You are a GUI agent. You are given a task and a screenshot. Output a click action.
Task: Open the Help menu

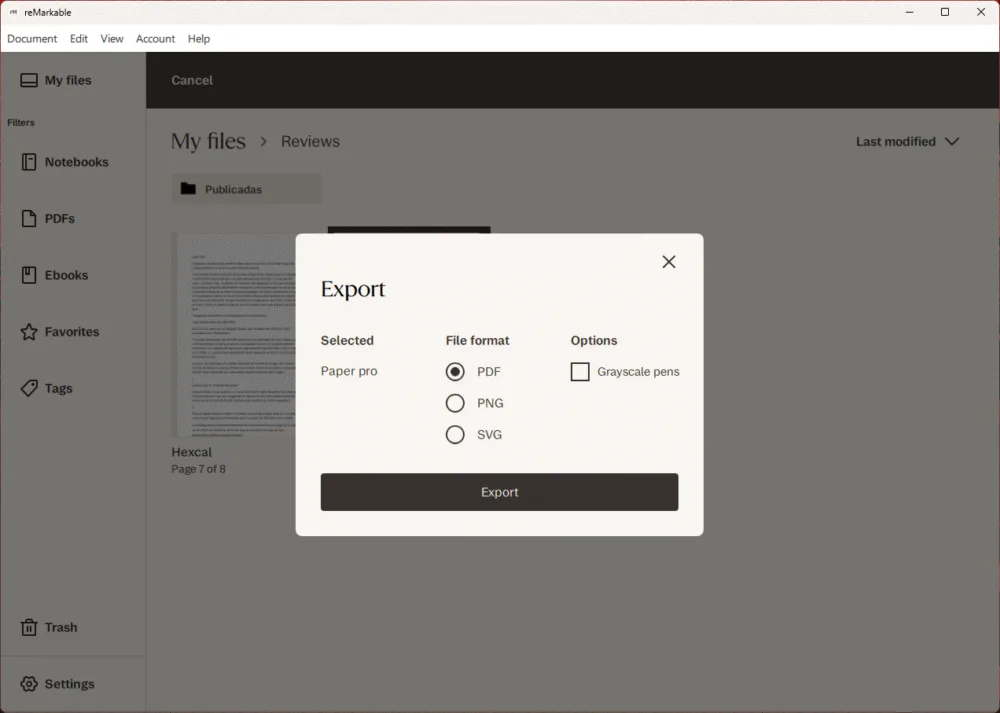click(x=198, y=39)
